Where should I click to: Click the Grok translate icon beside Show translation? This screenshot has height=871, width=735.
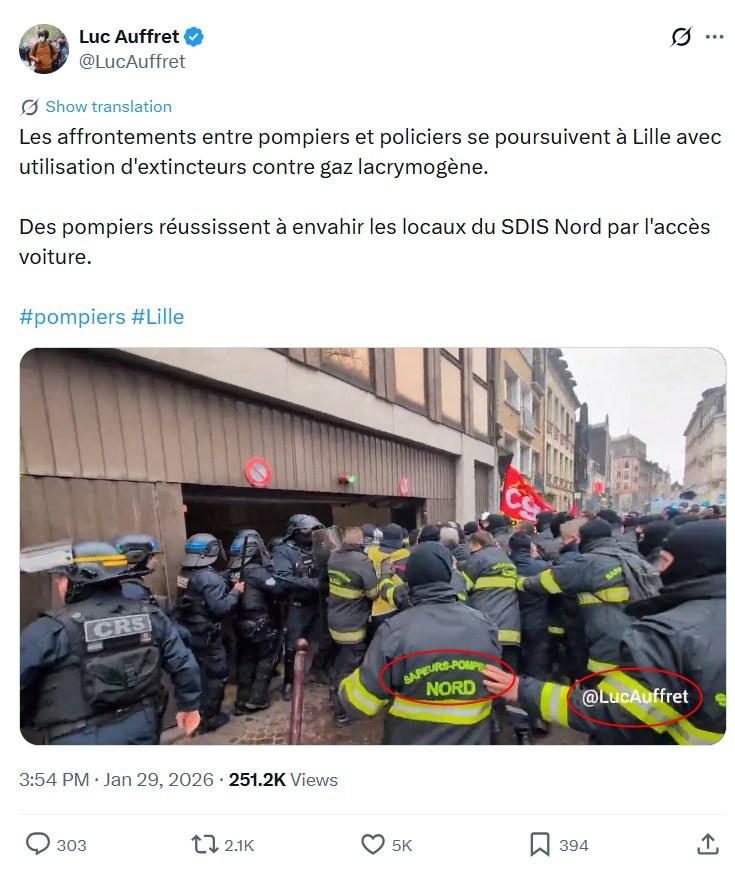29,107
